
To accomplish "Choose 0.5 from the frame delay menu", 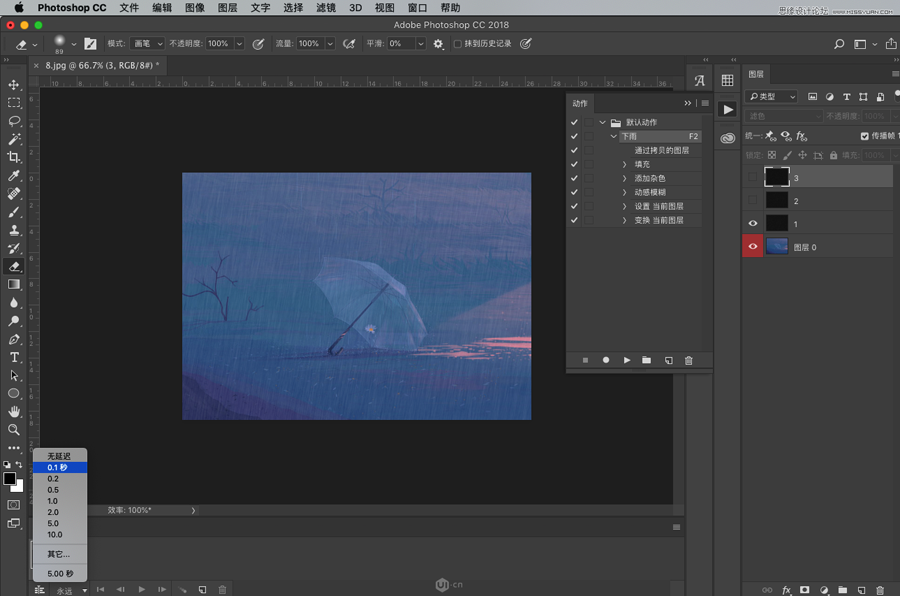I will (53, 490).
